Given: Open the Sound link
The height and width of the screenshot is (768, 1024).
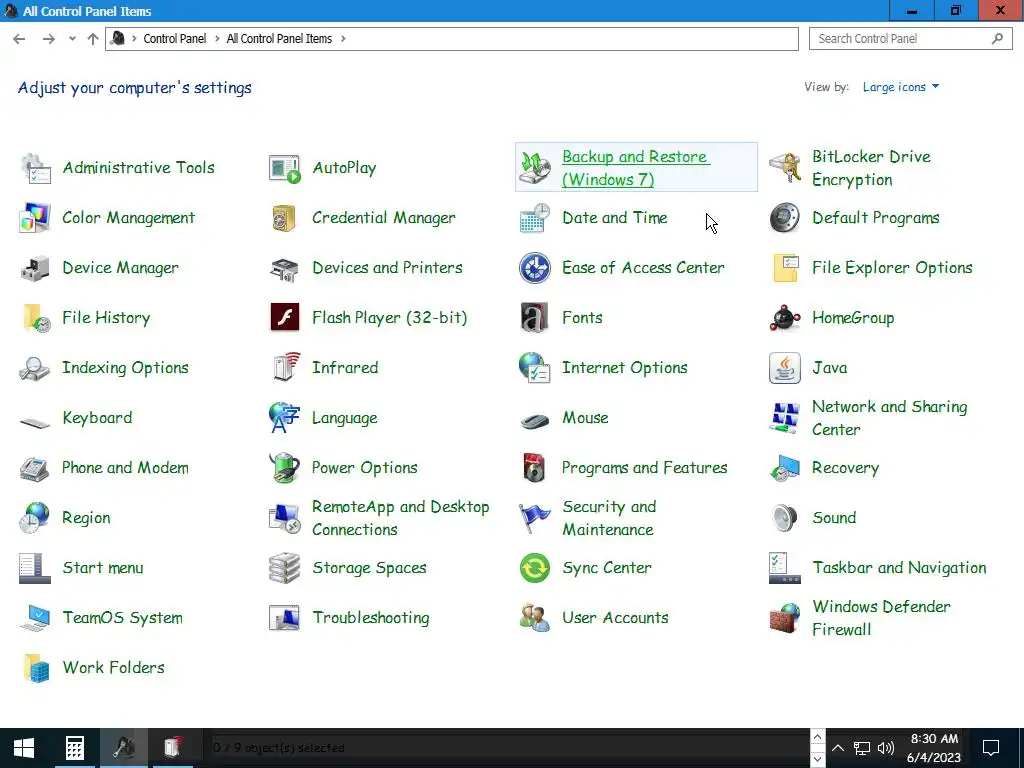Looking at the screenshot, I should click(834, 518).
